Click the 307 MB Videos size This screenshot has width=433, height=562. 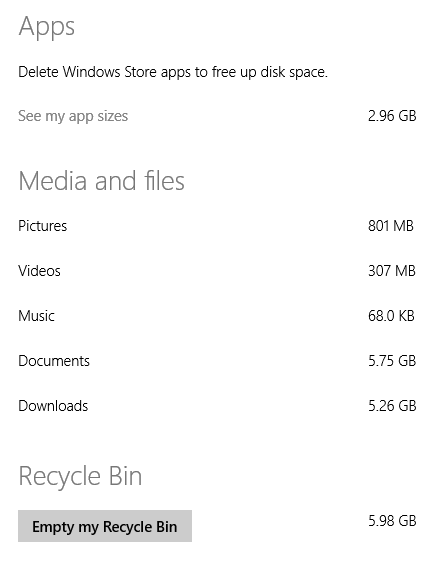[x=392, y=271]
